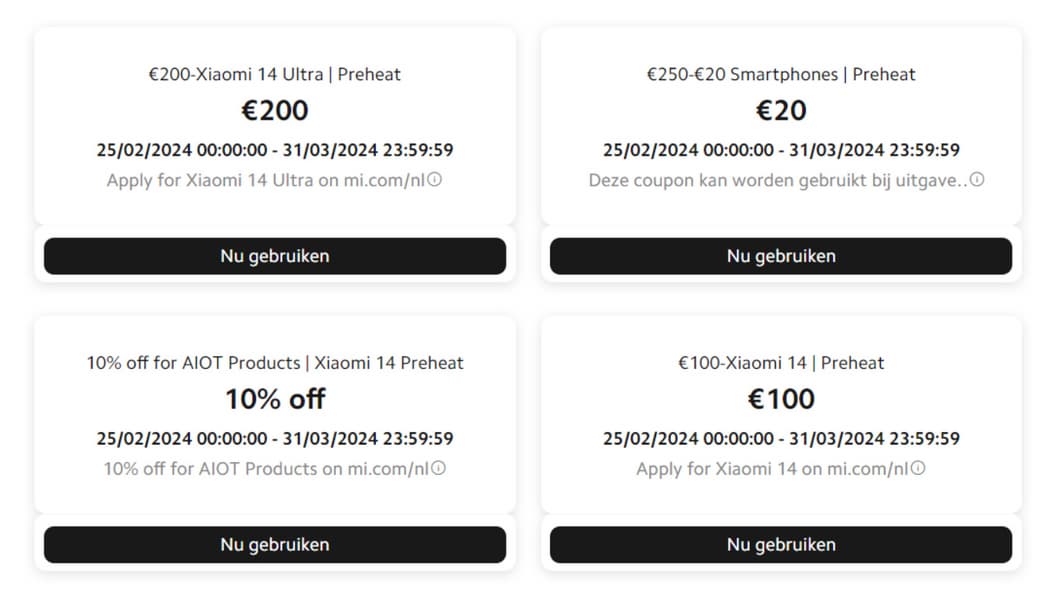
Task: Click the bold '10% off' amount
Action: 274,399
